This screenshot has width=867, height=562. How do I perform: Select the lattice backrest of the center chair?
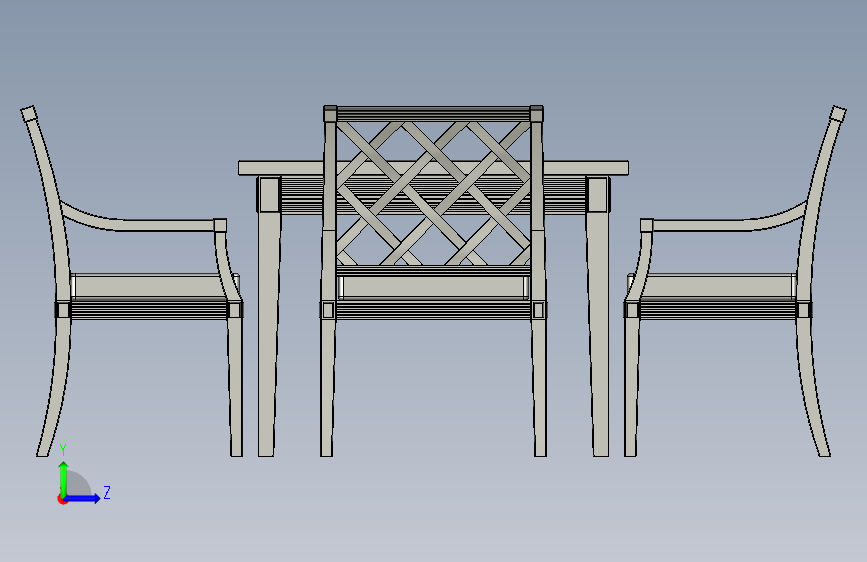433,192
